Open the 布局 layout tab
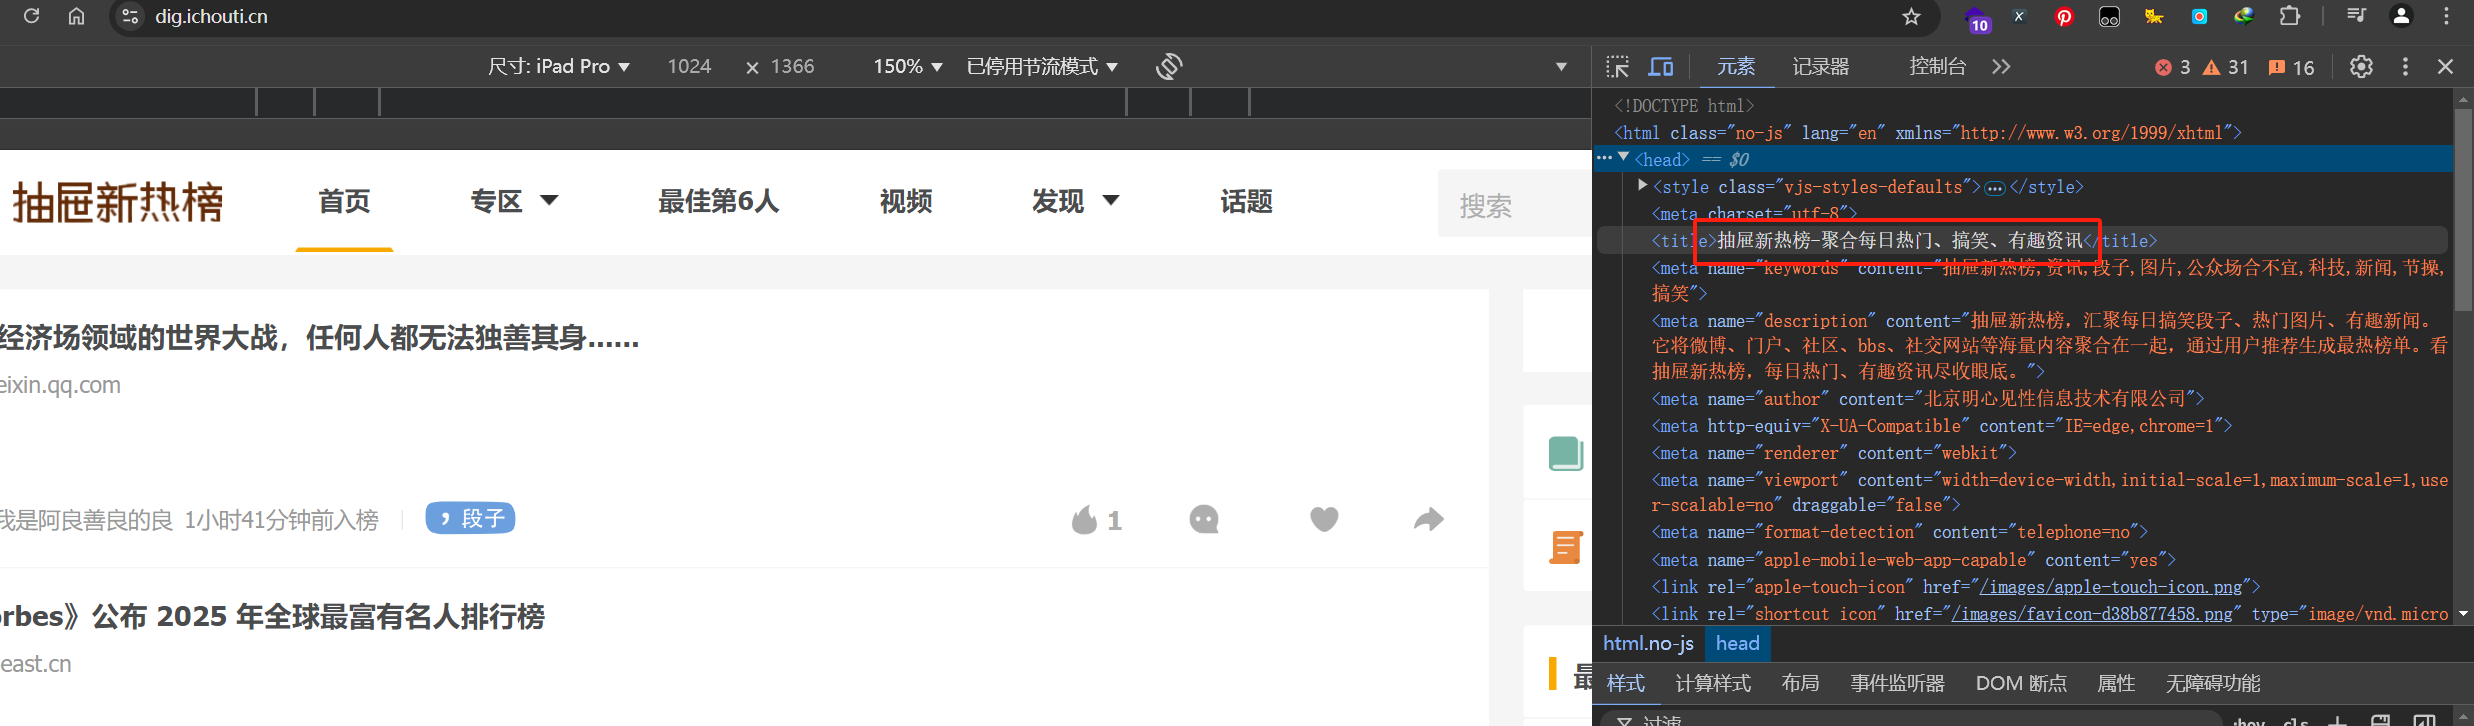The width and height of the screenshot is (2474, 726). (1800, 683)
